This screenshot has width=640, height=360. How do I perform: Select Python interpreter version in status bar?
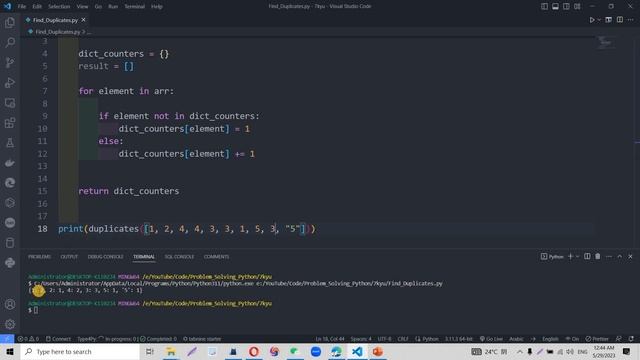459,339
